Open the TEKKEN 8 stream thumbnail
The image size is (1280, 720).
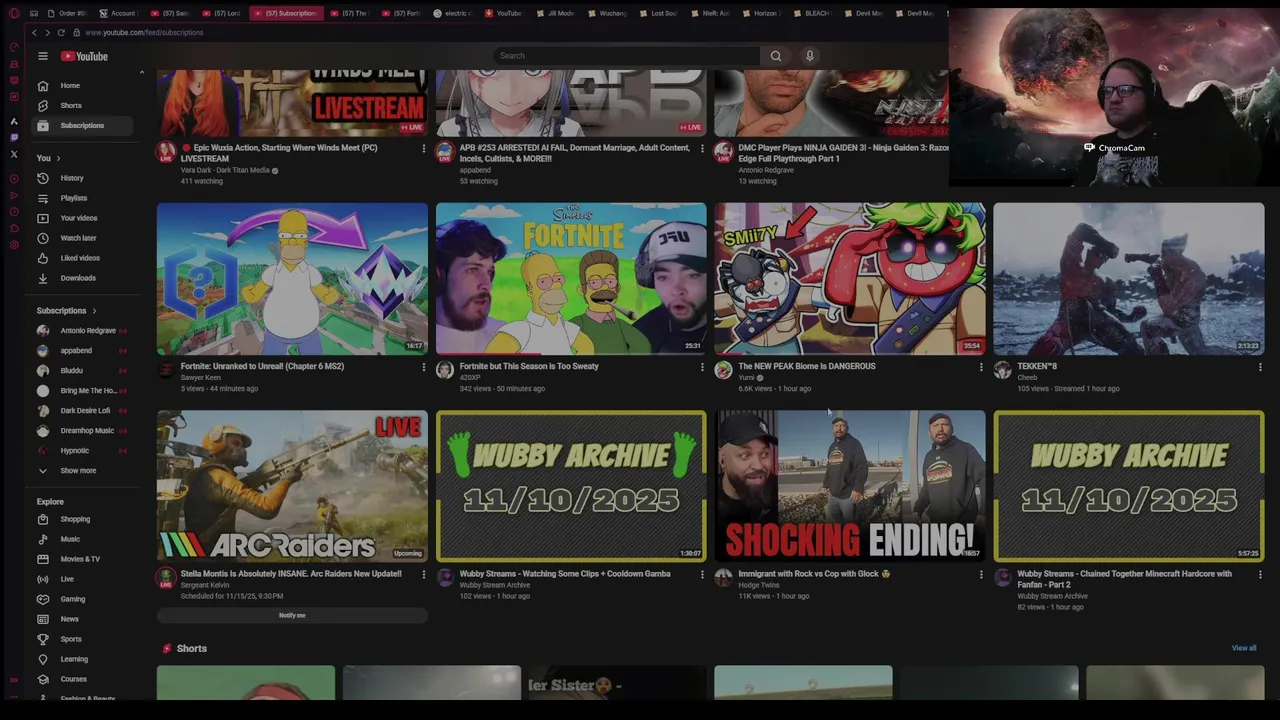[x=1129, y=279]
